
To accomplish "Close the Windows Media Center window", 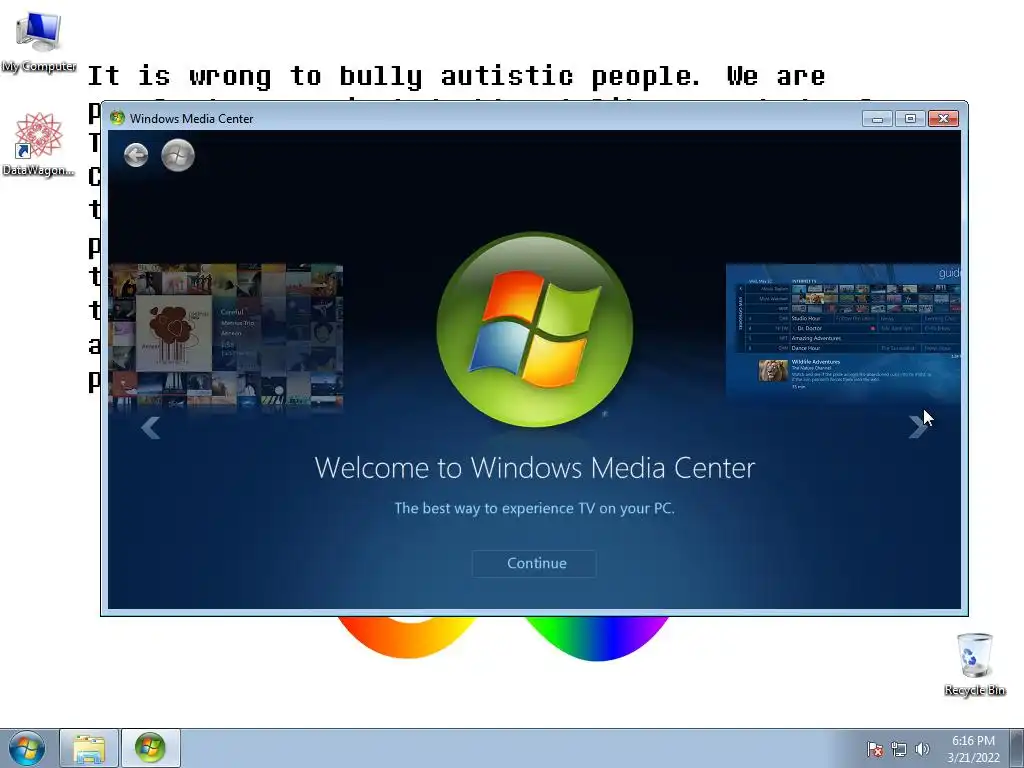I will (x=943, y=118).
